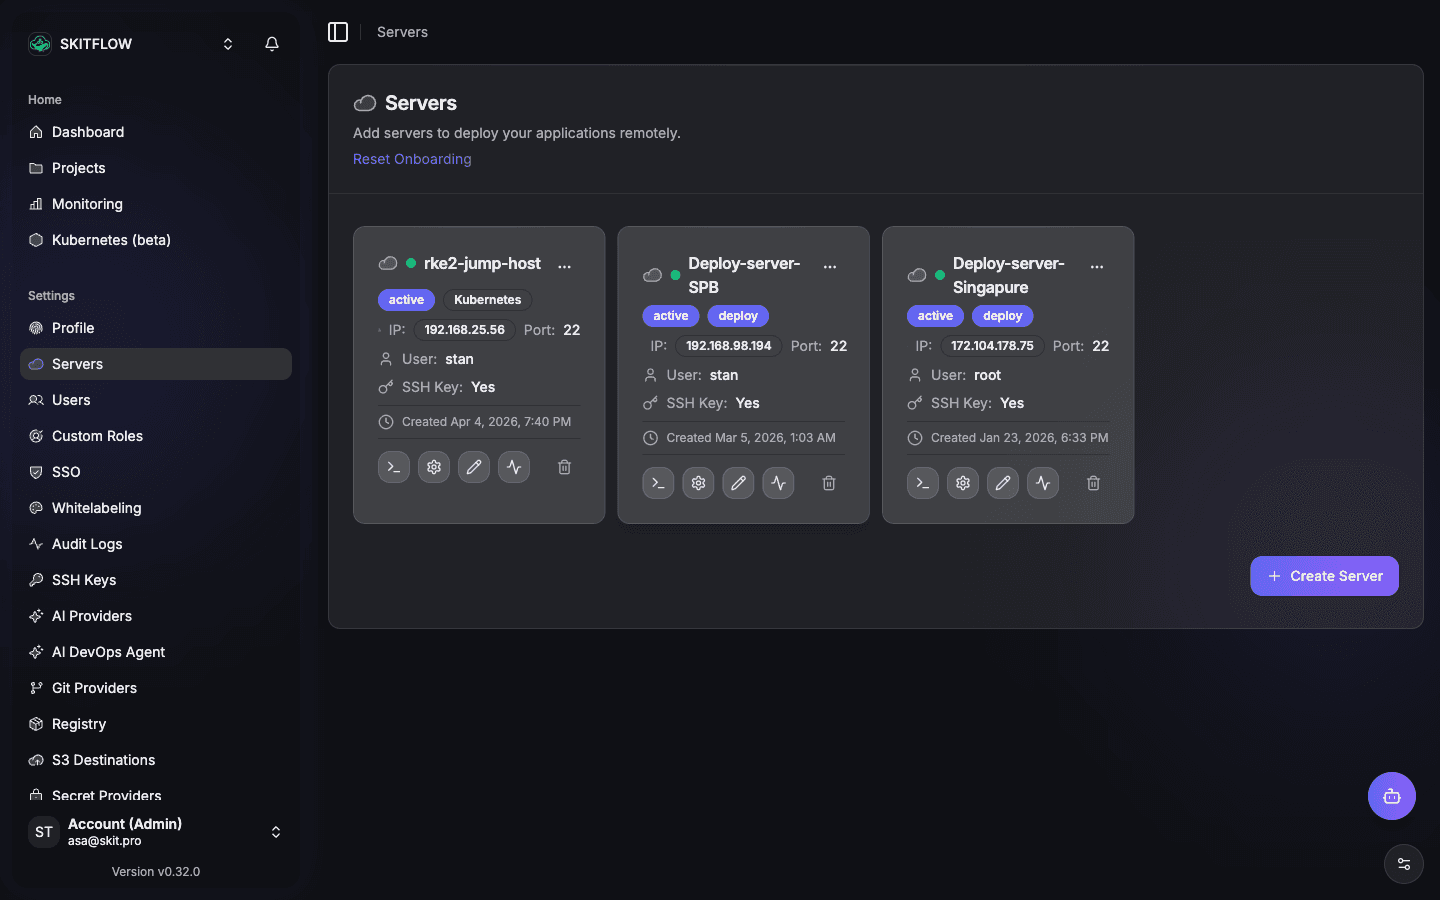Click Created Apr 4, 2026, 7:40 PM text

pyautogui.click(x=486, y=422)
